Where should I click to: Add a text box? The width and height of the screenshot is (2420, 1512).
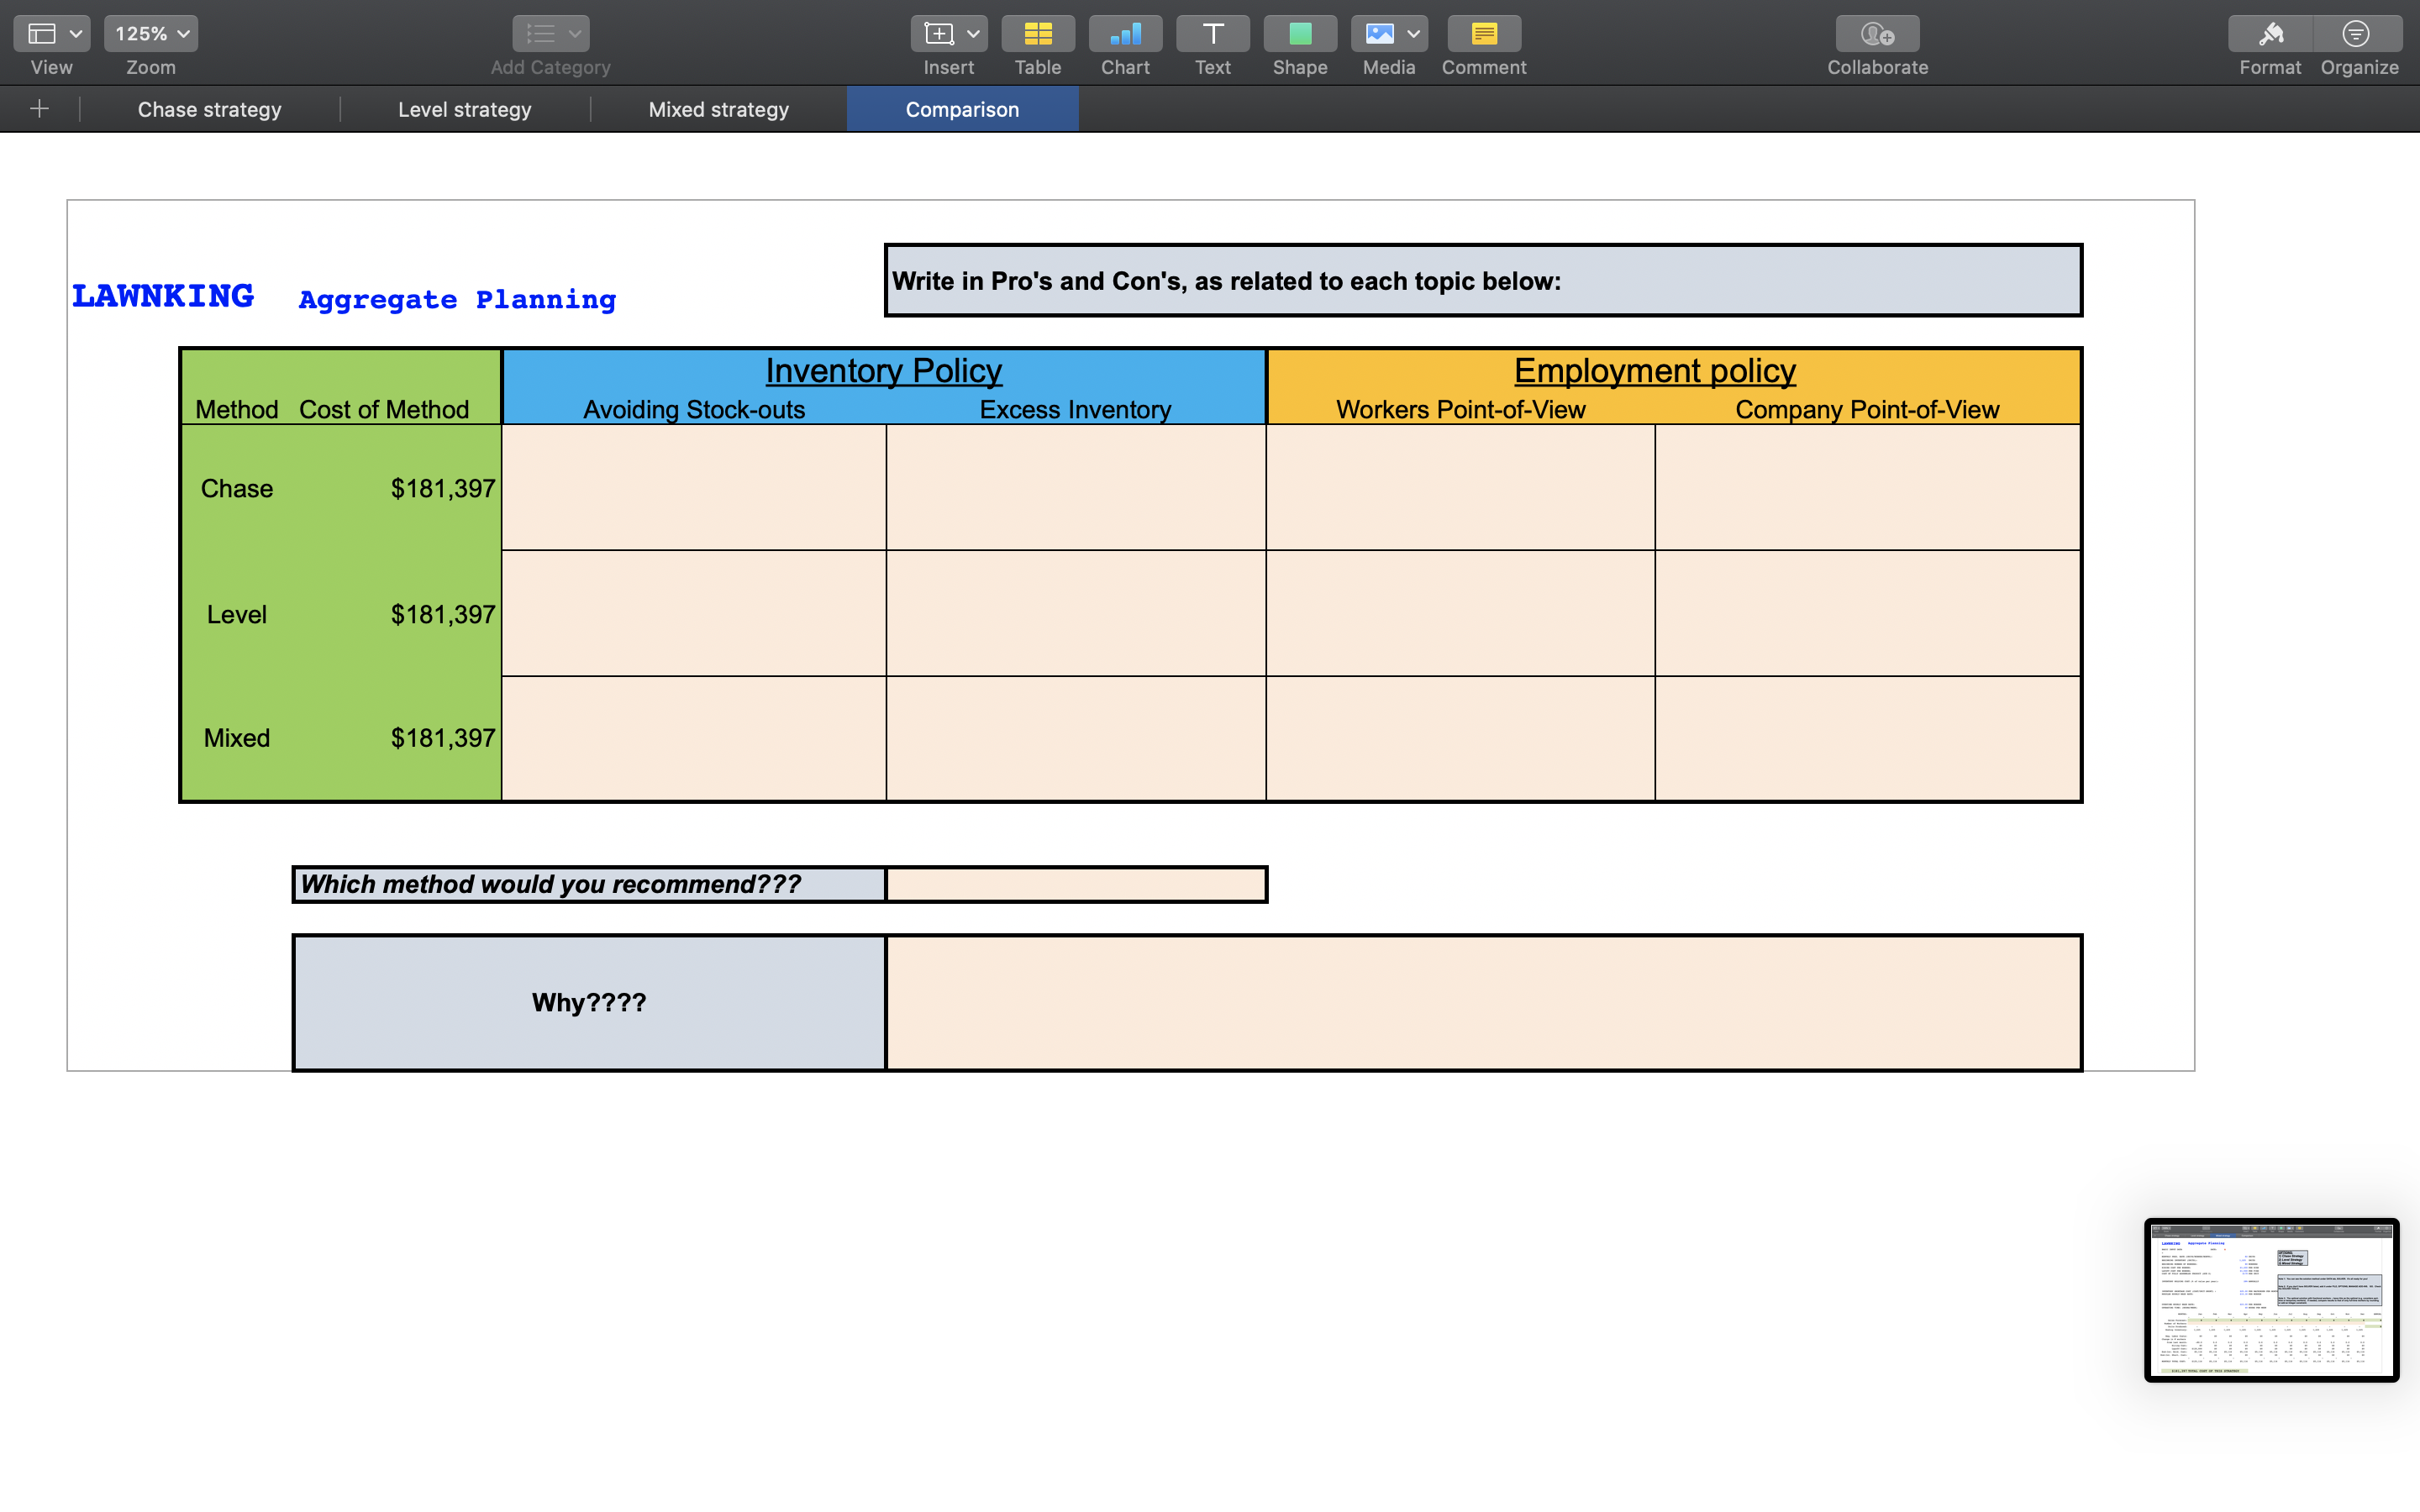point(1211,33)
